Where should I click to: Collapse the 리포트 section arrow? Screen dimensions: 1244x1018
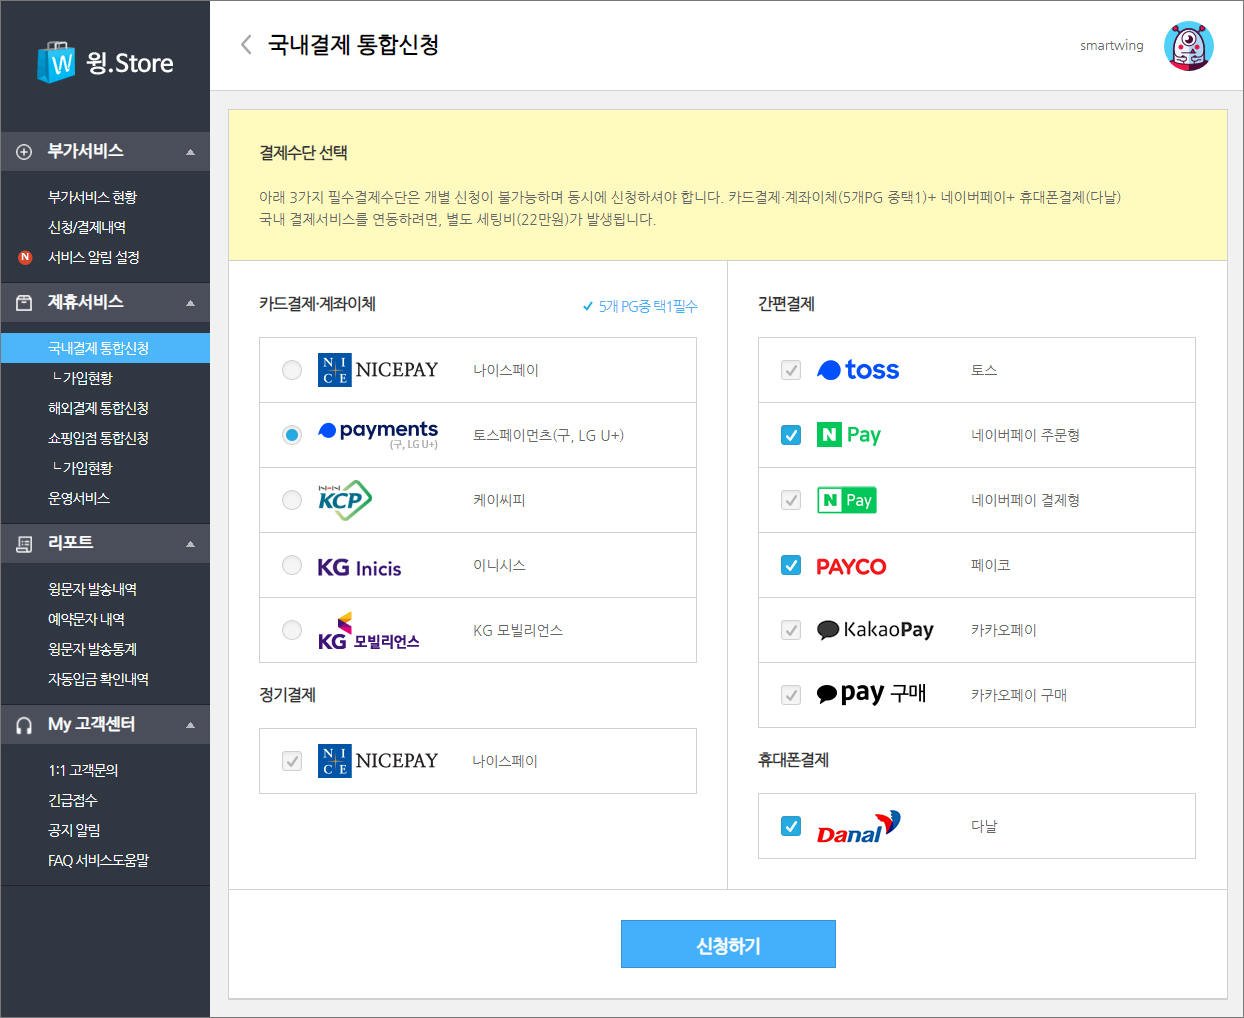(190, 544)
